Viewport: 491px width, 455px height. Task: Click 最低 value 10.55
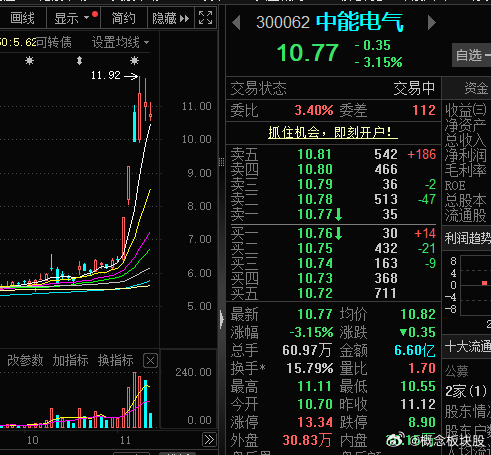(x=418, y=386)
